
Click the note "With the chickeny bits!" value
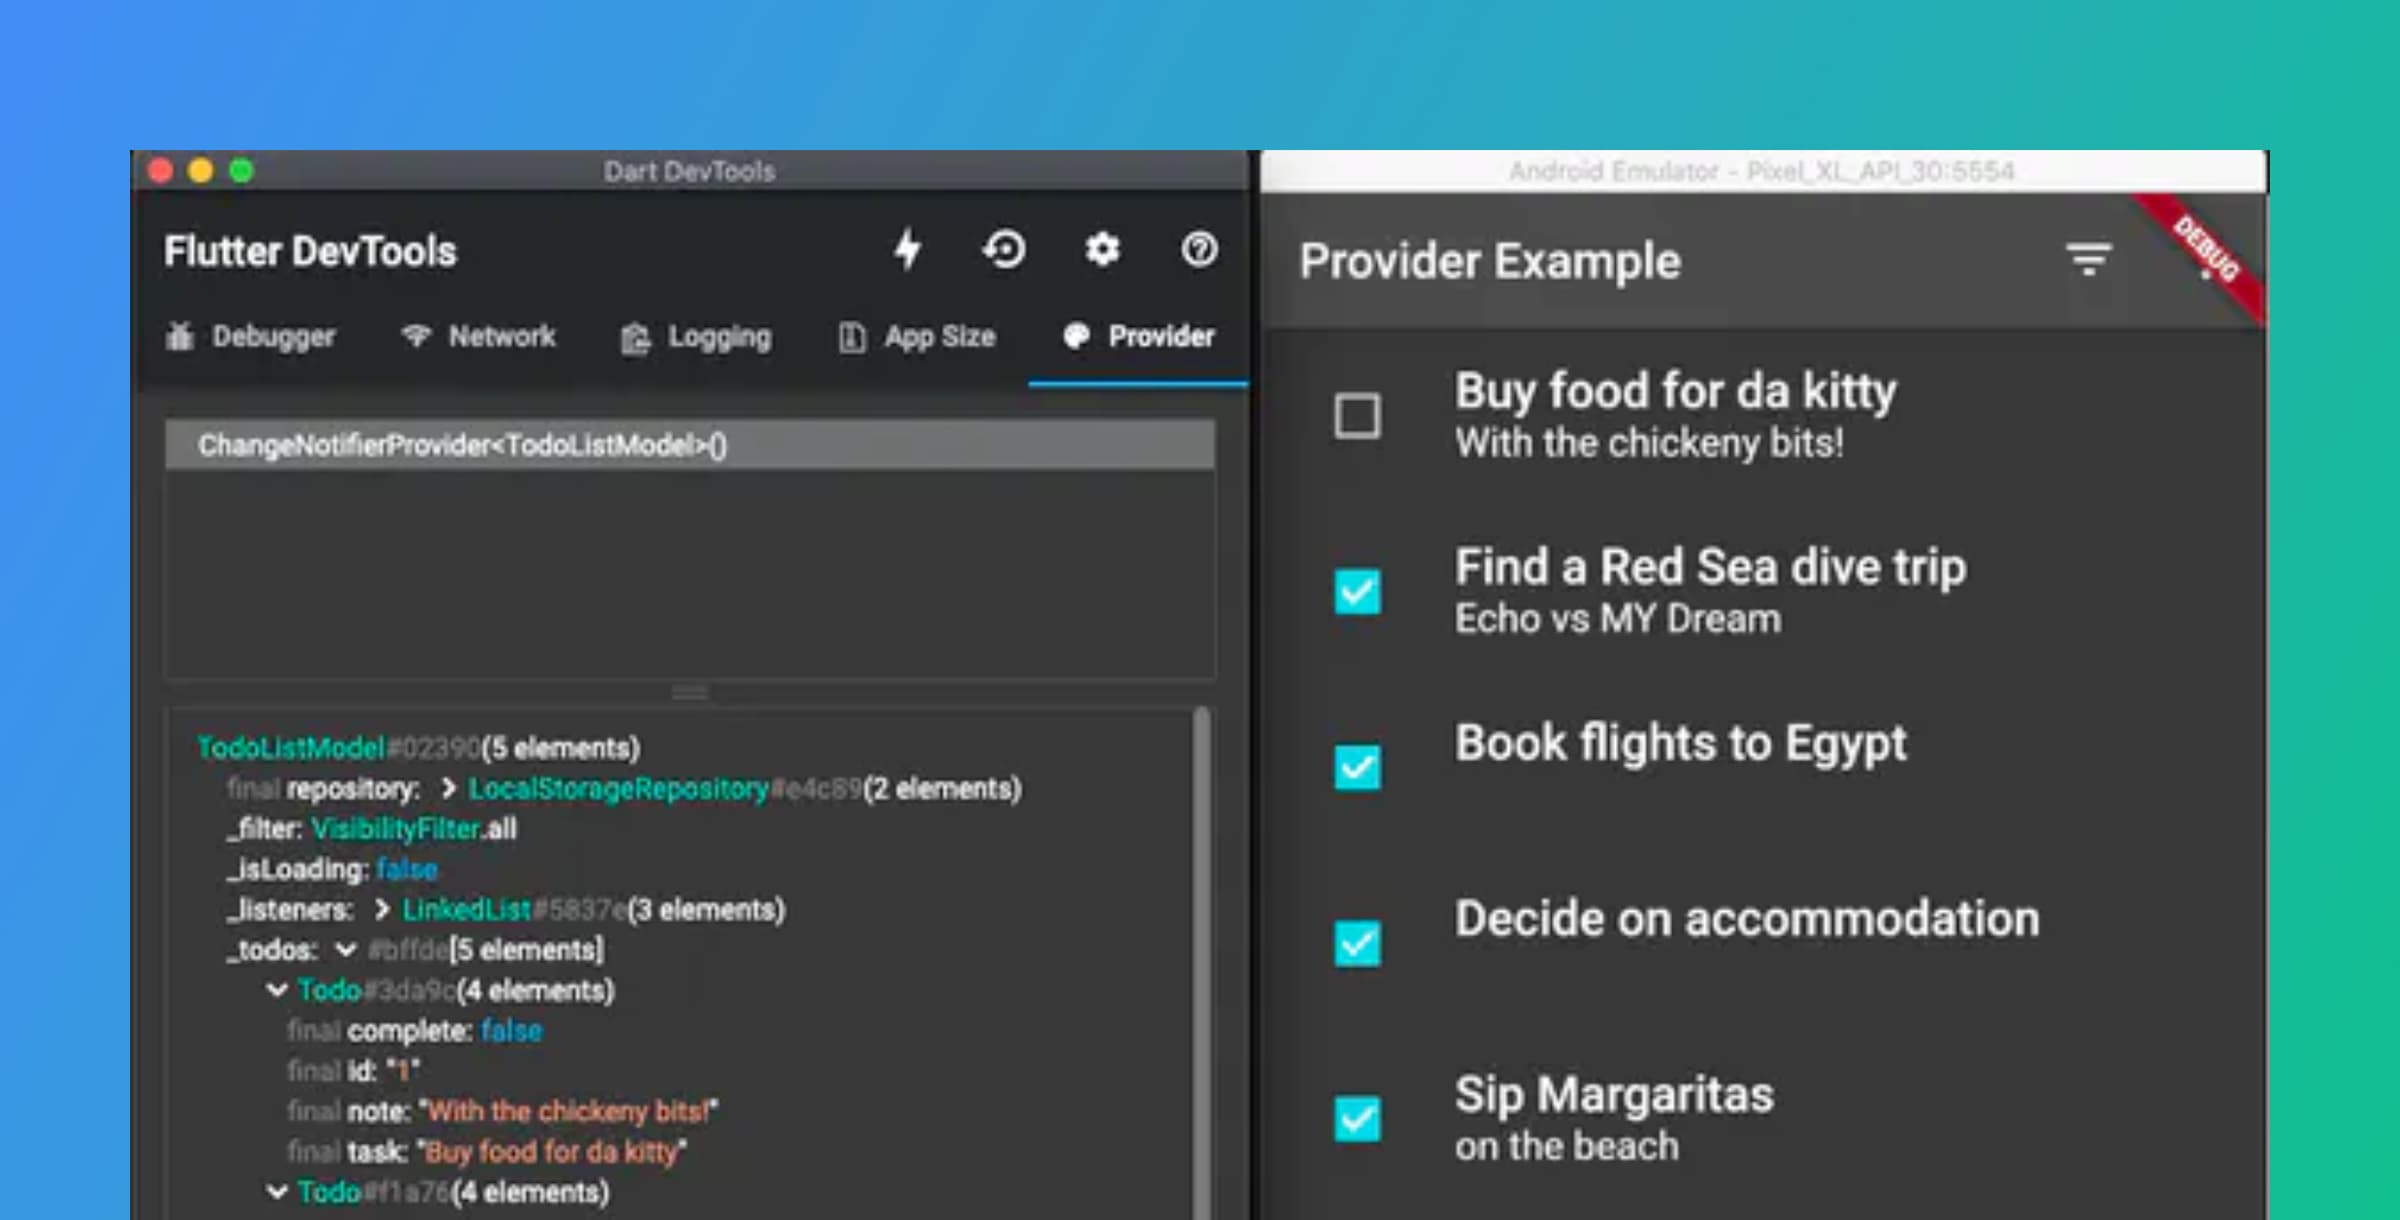tap(569, 1111)
